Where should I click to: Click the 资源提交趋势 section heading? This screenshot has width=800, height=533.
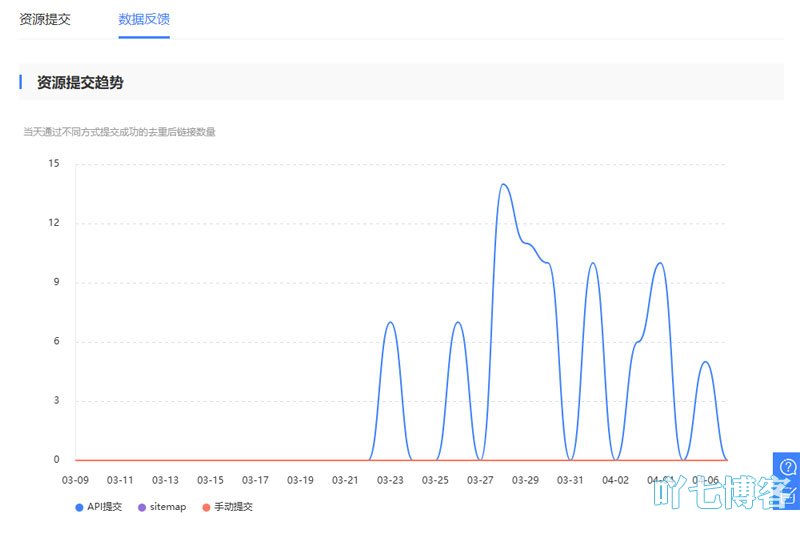click(80, 83)
